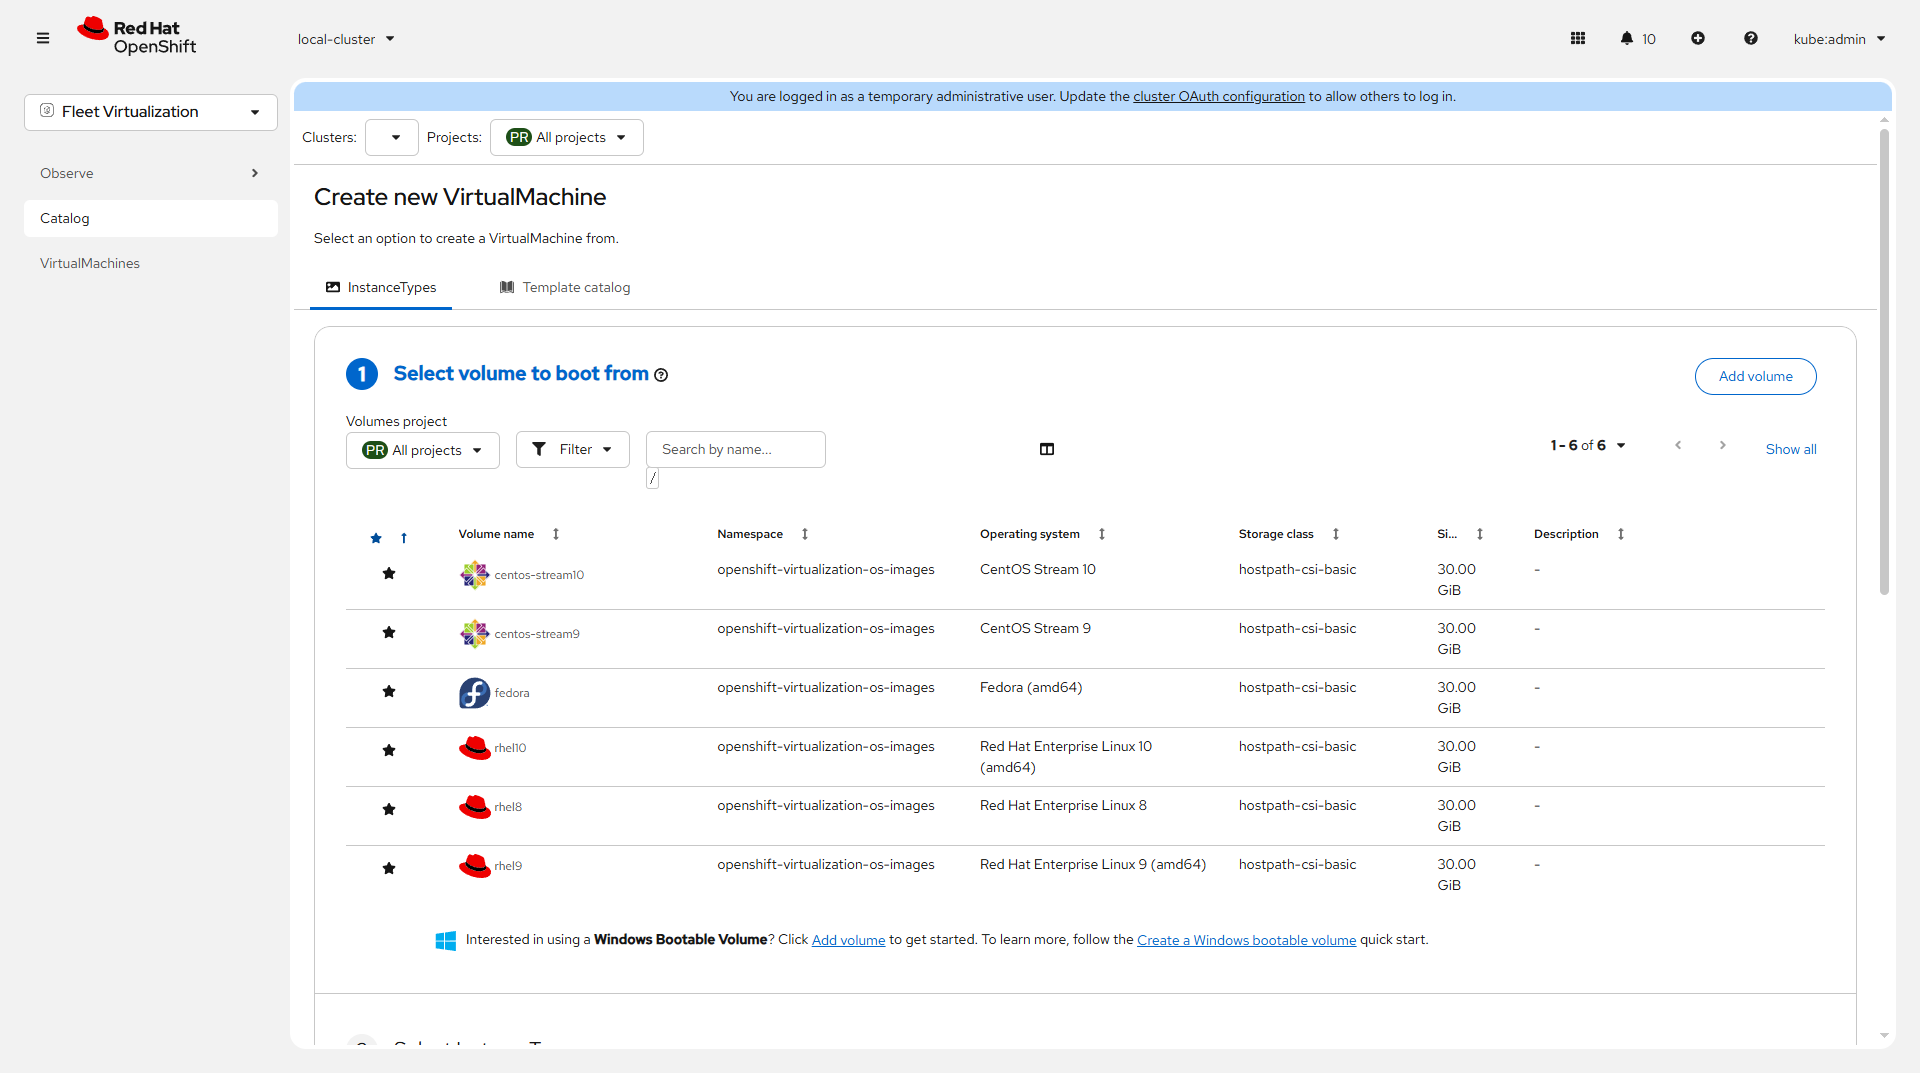1920x1073 pixels.
Task: Open the help question mark menu
Action: coord(1751,39)
